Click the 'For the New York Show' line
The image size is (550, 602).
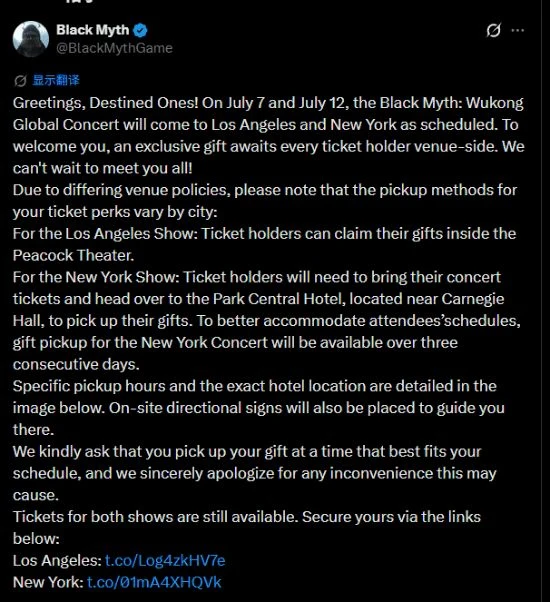(x=256, y=277)
